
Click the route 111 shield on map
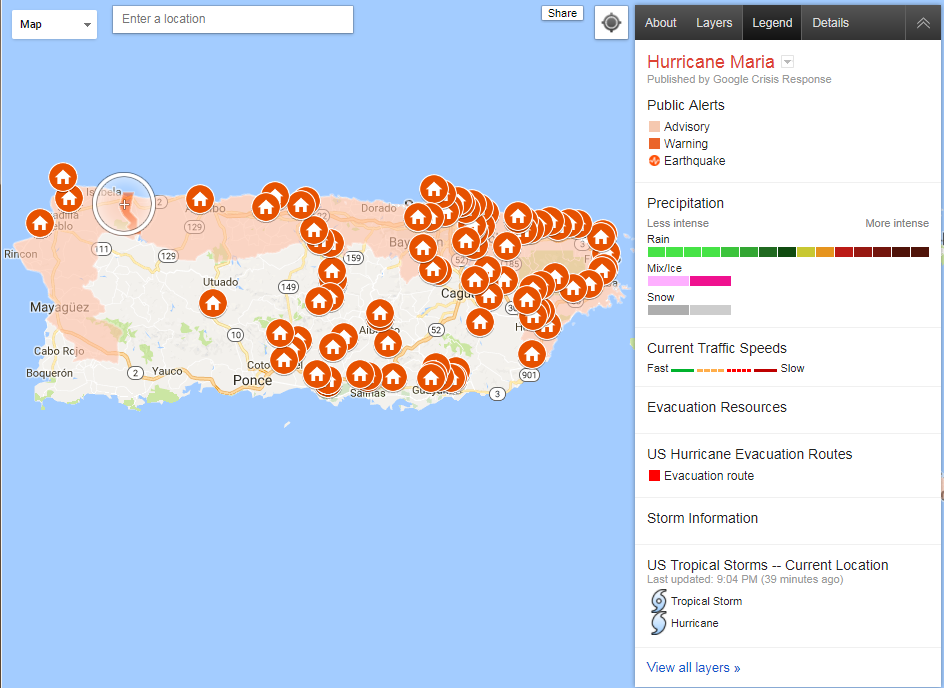pyautogui.click(x=101, y=249)
